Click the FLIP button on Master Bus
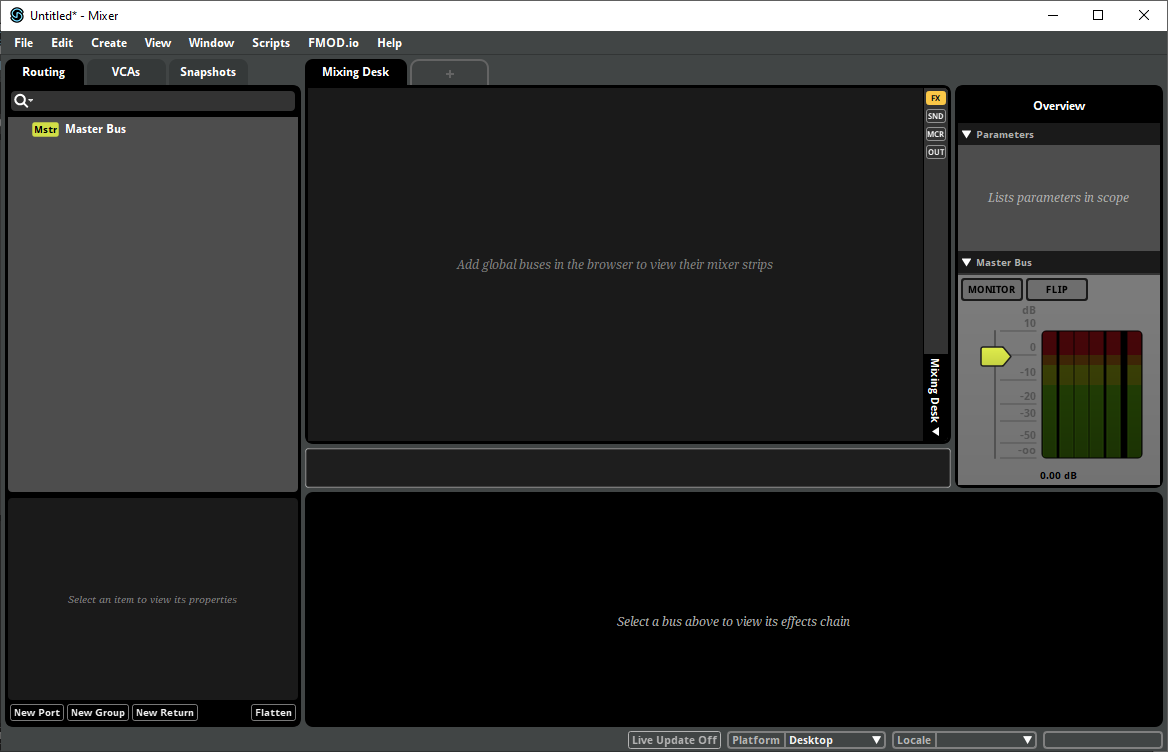1168x752 pixels. [x=1056, y=290]
